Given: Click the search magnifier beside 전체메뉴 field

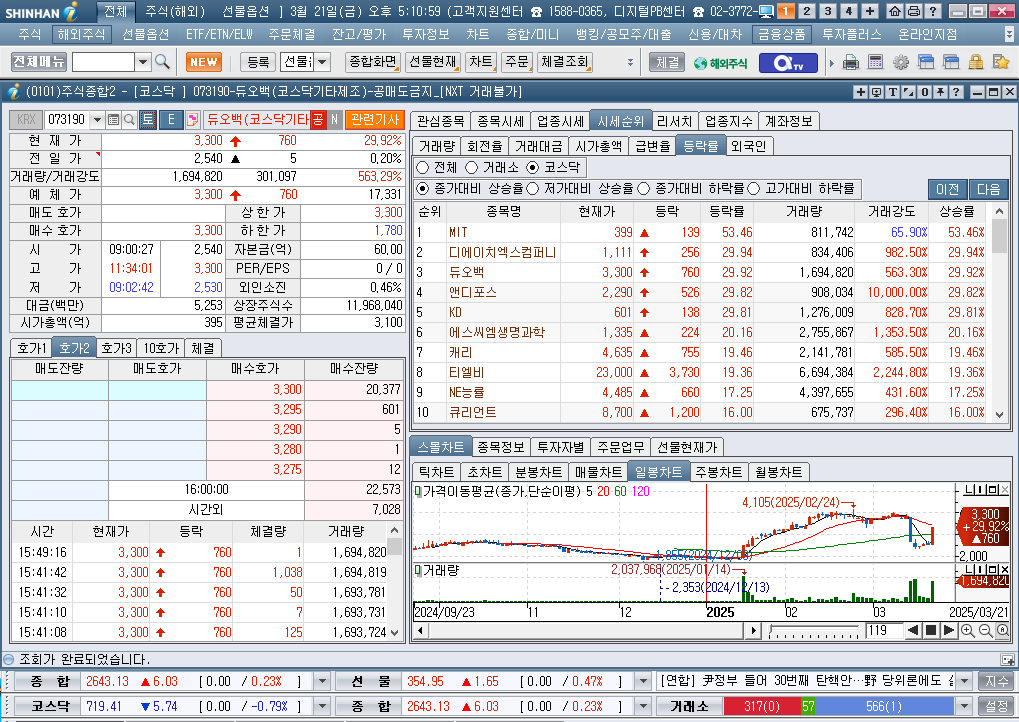Looking at the screenshot, I should click(x=162, y=62).
